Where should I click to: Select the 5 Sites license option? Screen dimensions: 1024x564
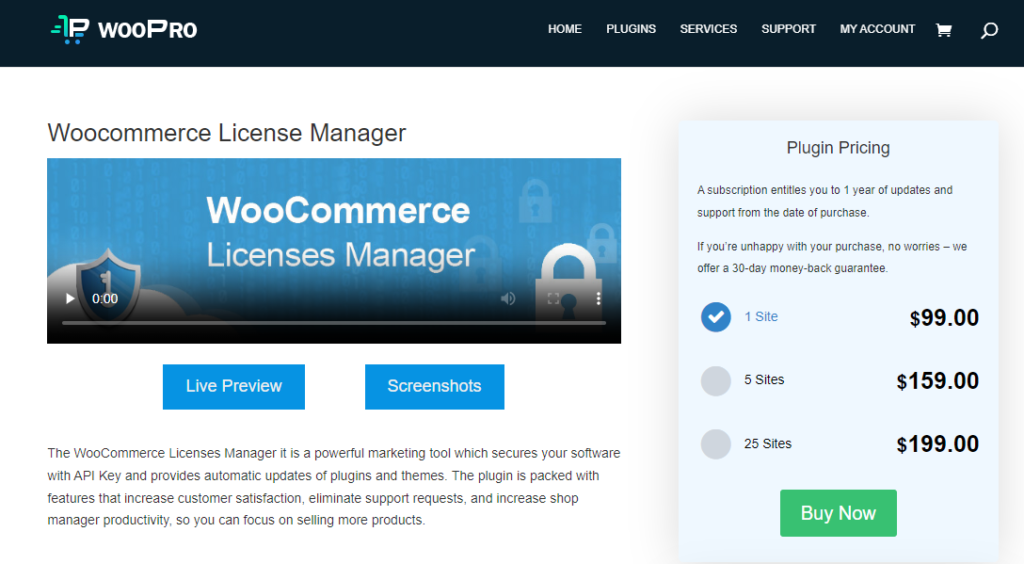click(716, 381)
